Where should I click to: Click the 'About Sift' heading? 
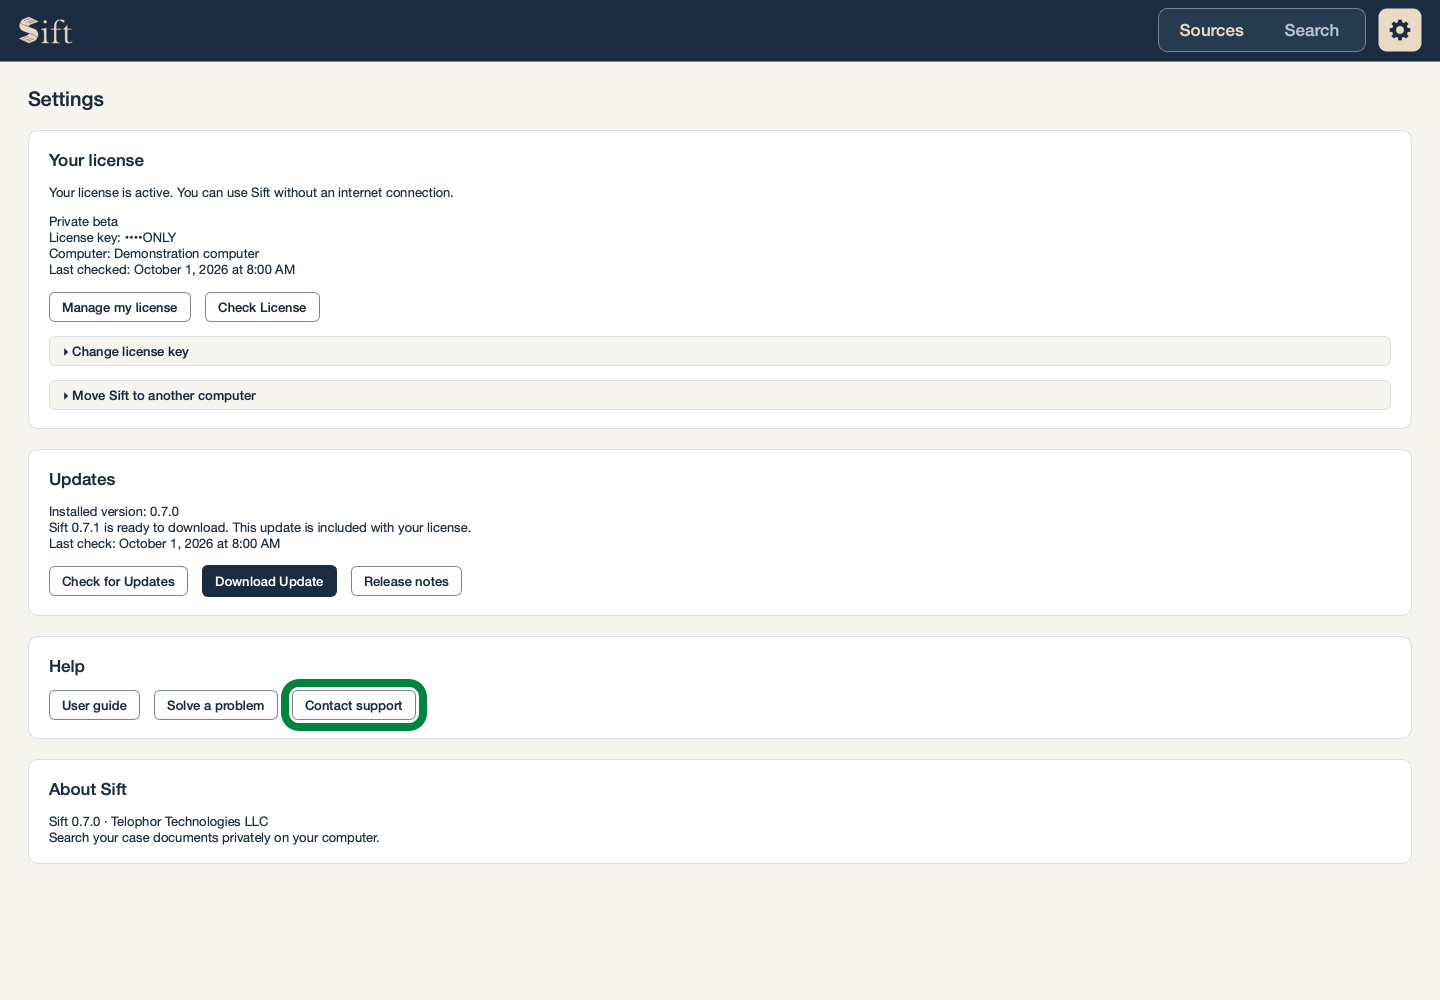(x=88, y=789)
